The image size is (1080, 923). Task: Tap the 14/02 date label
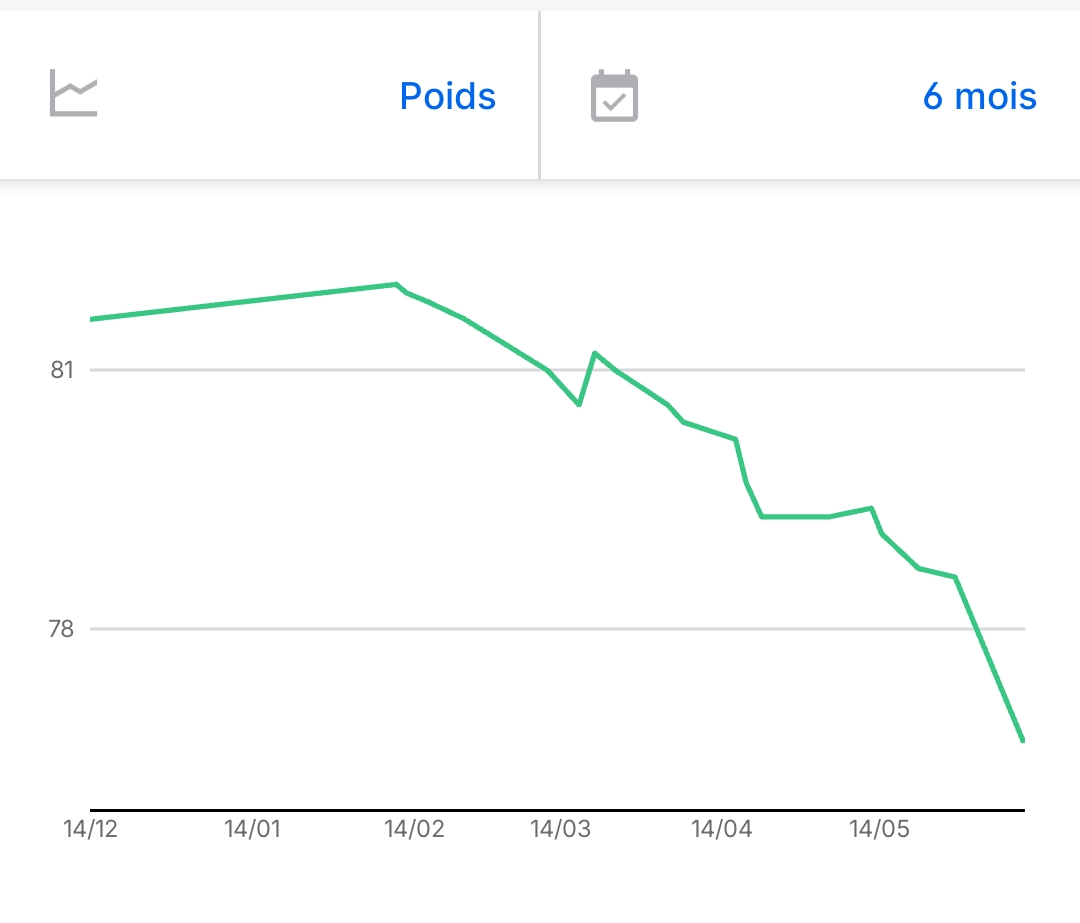(x=414, y=829)
